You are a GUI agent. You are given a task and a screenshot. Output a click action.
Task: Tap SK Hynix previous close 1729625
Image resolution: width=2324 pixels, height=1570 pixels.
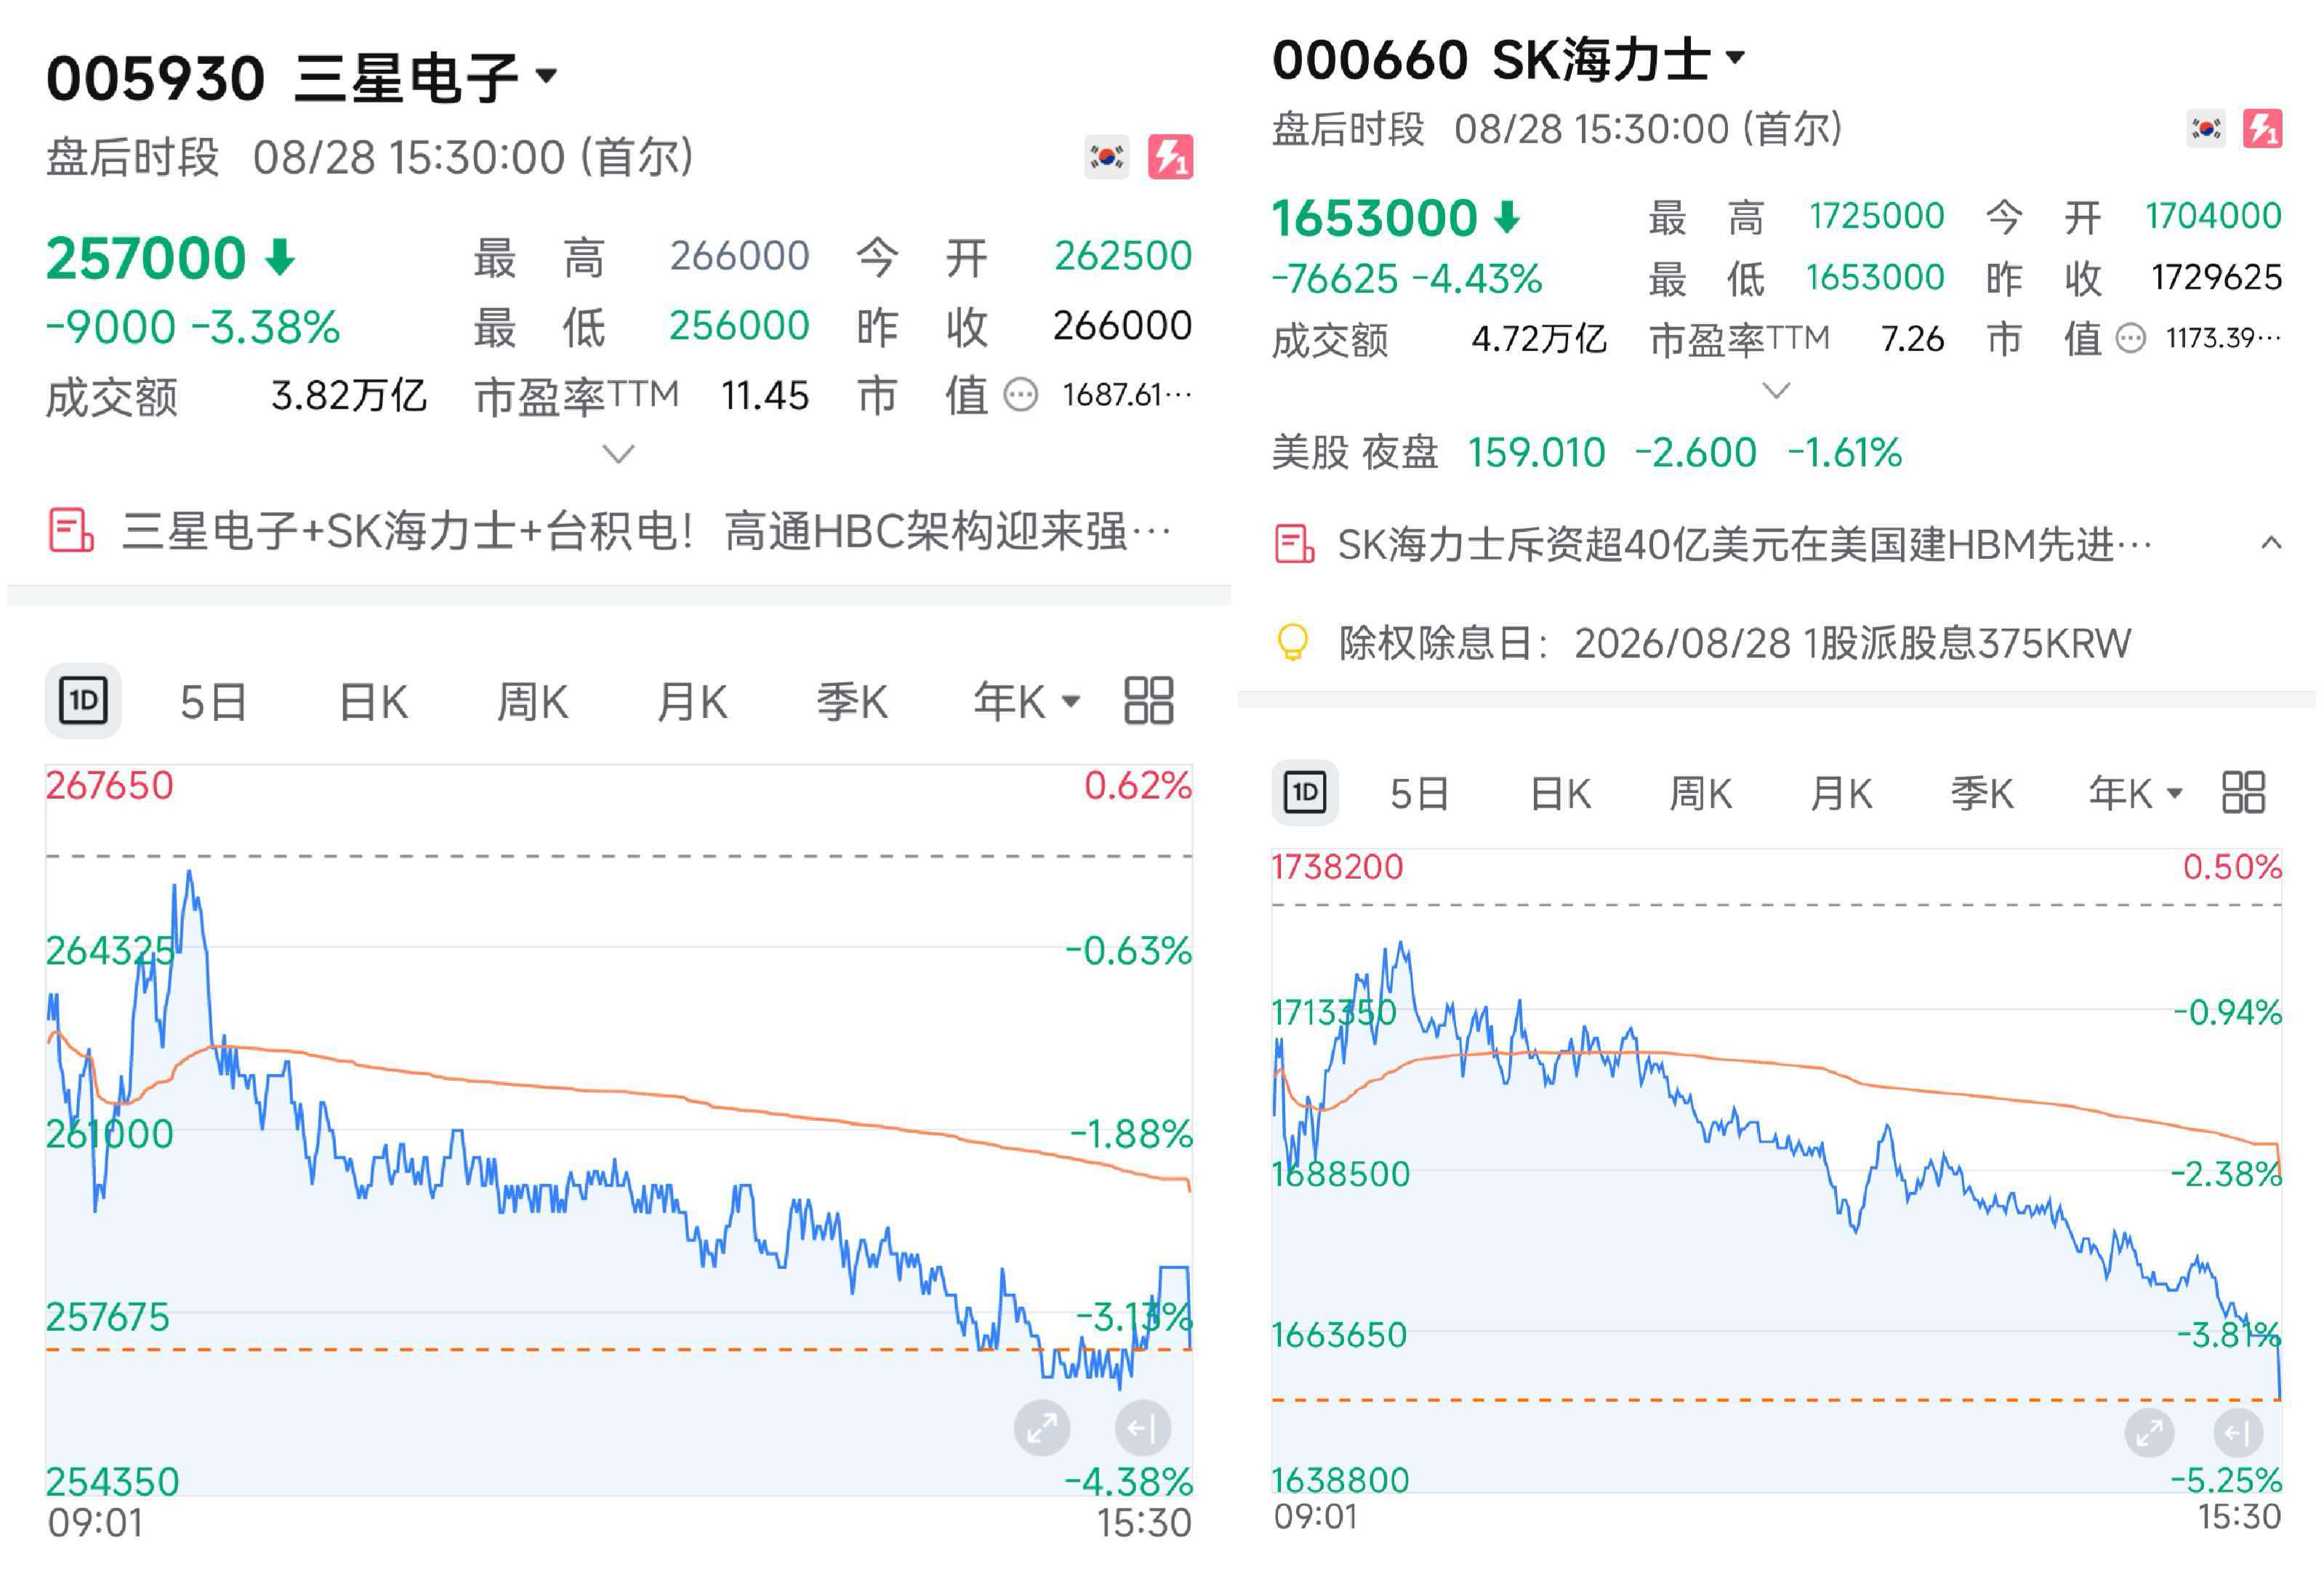coord(2216,277)
